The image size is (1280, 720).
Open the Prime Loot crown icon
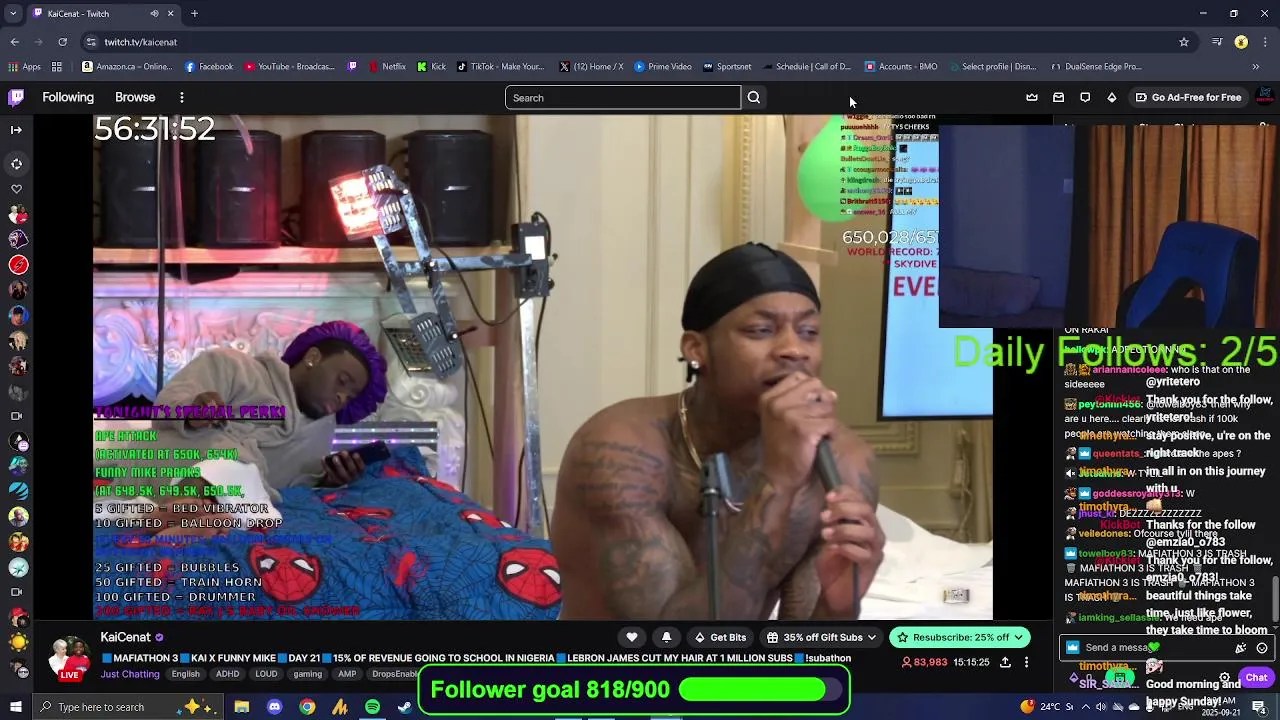coord(1032,98)
